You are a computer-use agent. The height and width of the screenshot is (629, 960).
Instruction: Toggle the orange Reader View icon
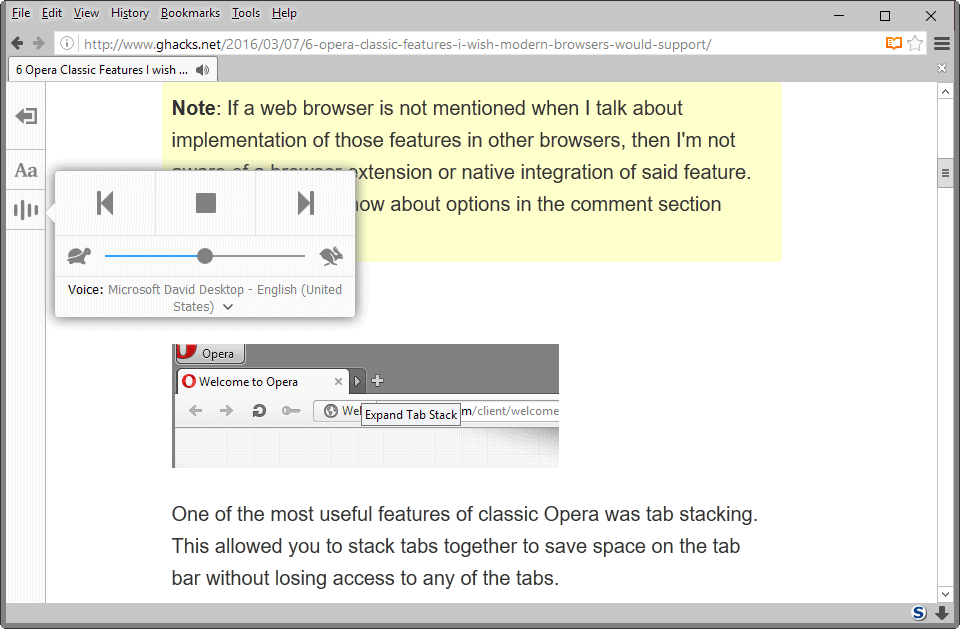893,44
